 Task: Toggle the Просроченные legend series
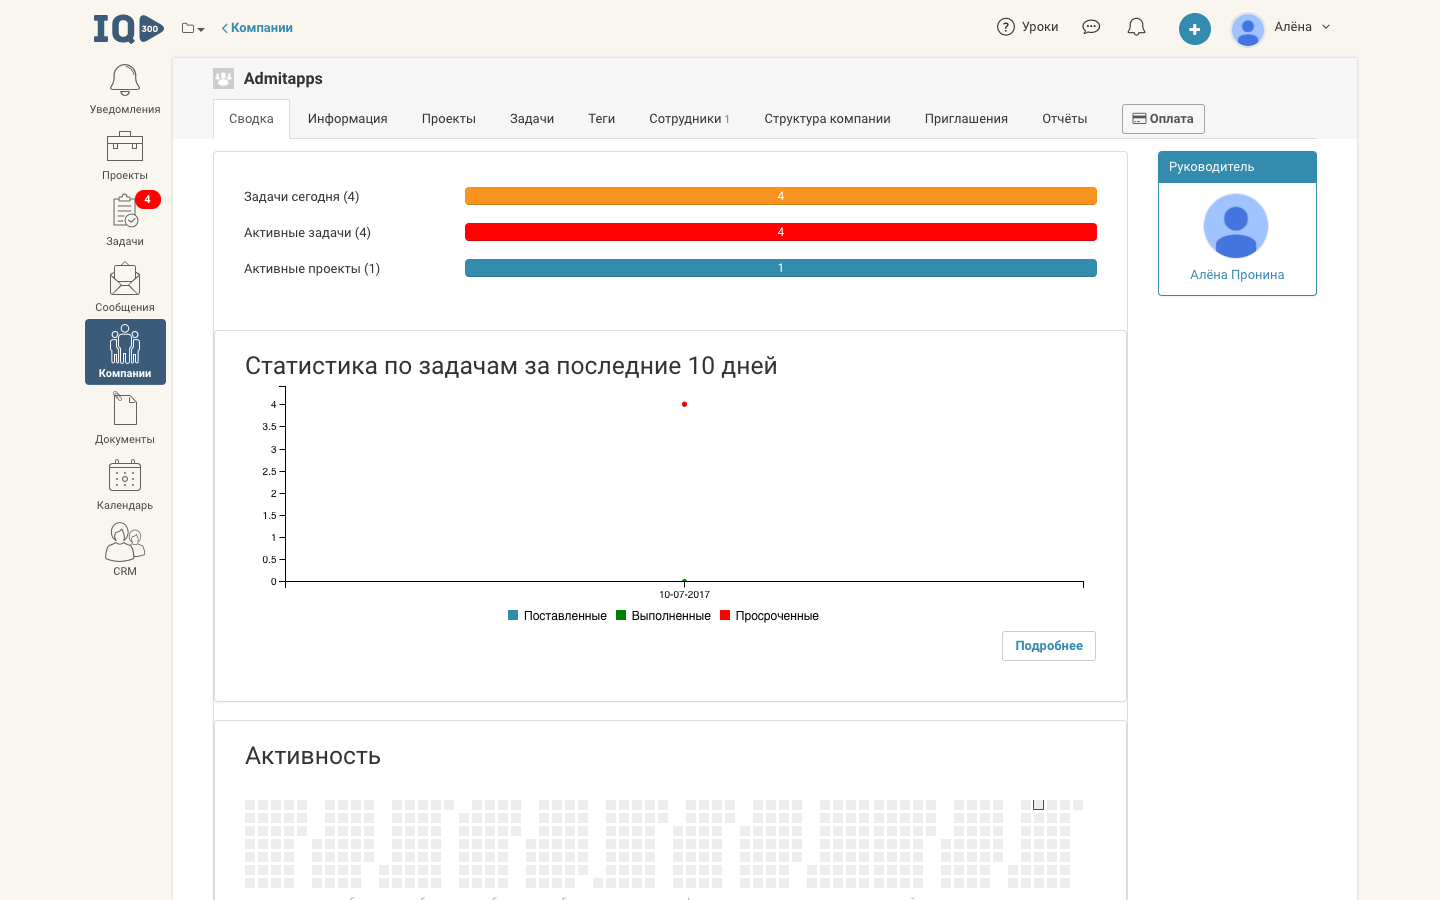(769, 616)
